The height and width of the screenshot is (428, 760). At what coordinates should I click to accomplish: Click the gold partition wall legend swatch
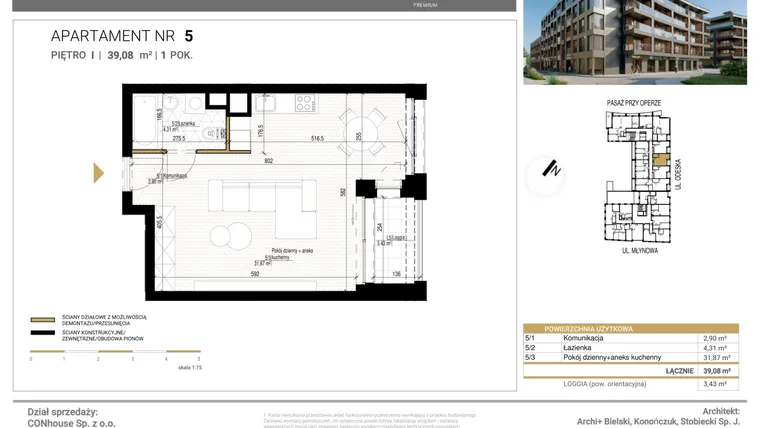coord(43,320)
